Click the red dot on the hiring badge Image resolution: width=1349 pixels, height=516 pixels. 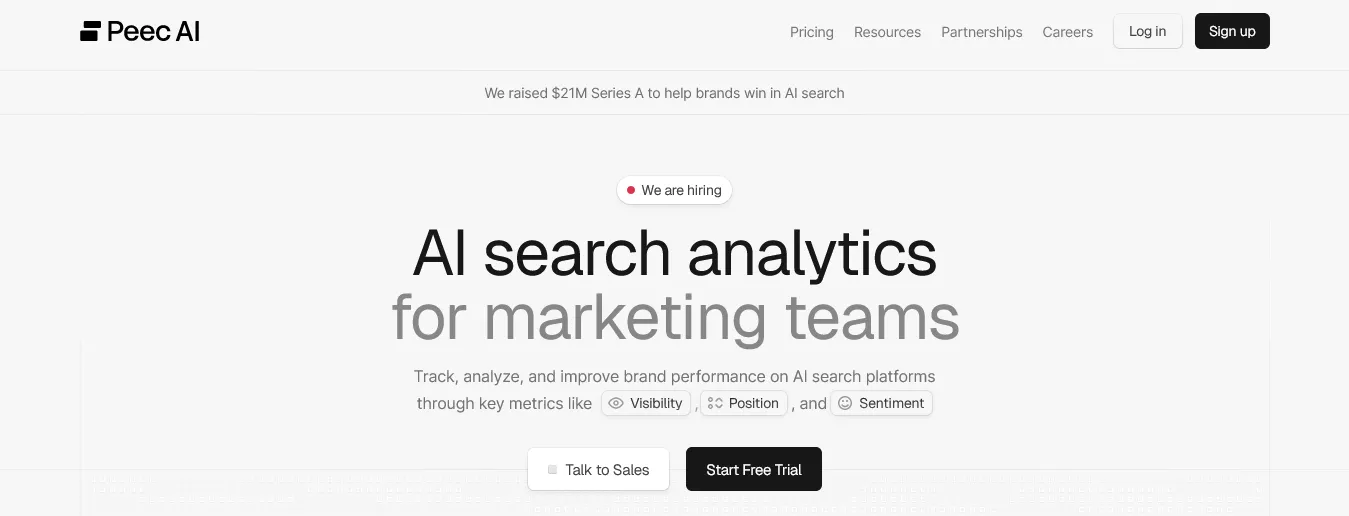[x=631, y=190]
